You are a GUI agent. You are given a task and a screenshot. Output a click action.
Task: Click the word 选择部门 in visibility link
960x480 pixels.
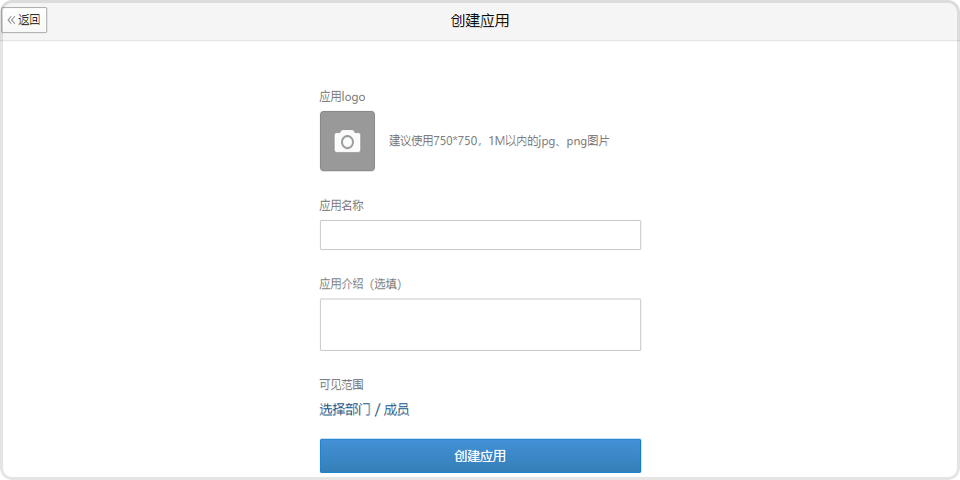345,409
